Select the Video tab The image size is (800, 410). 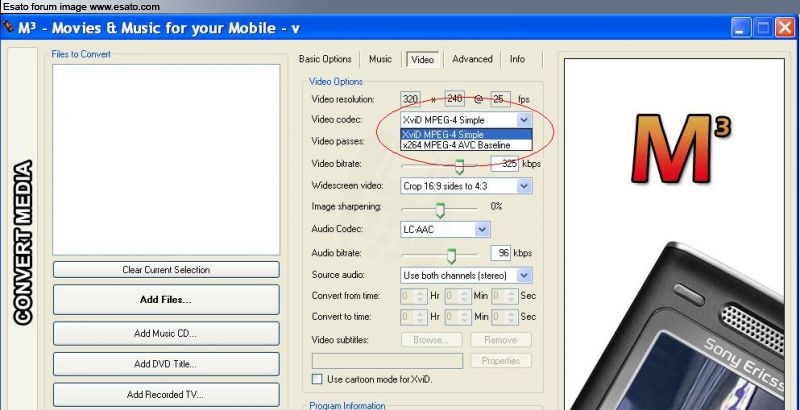422,59
